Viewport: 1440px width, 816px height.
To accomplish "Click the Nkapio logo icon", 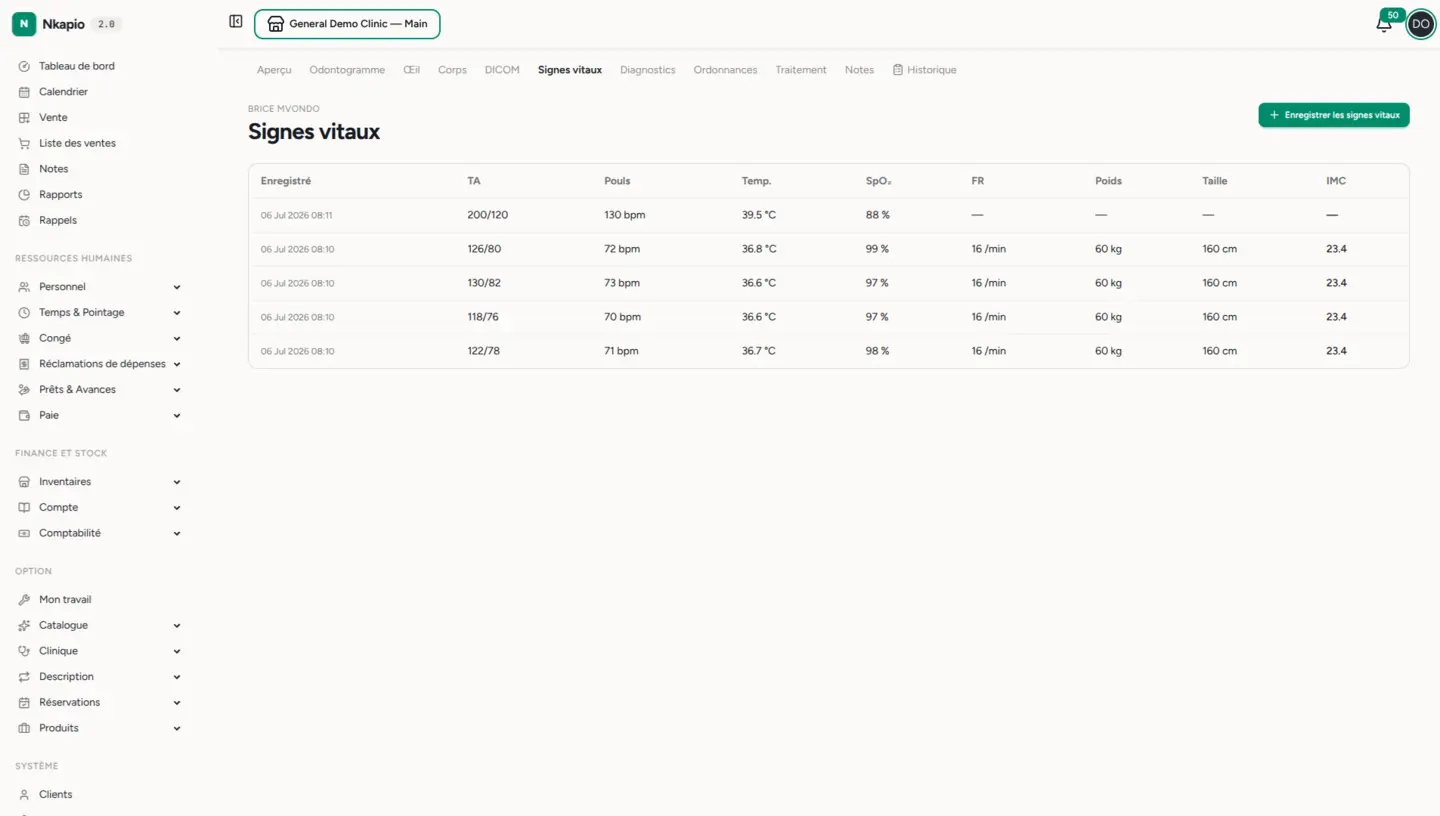I will click(x=24, y=24).
